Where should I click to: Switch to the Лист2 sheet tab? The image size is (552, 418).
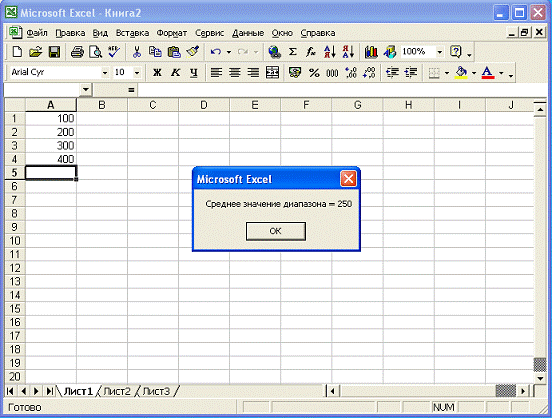(x=117, y=391)
